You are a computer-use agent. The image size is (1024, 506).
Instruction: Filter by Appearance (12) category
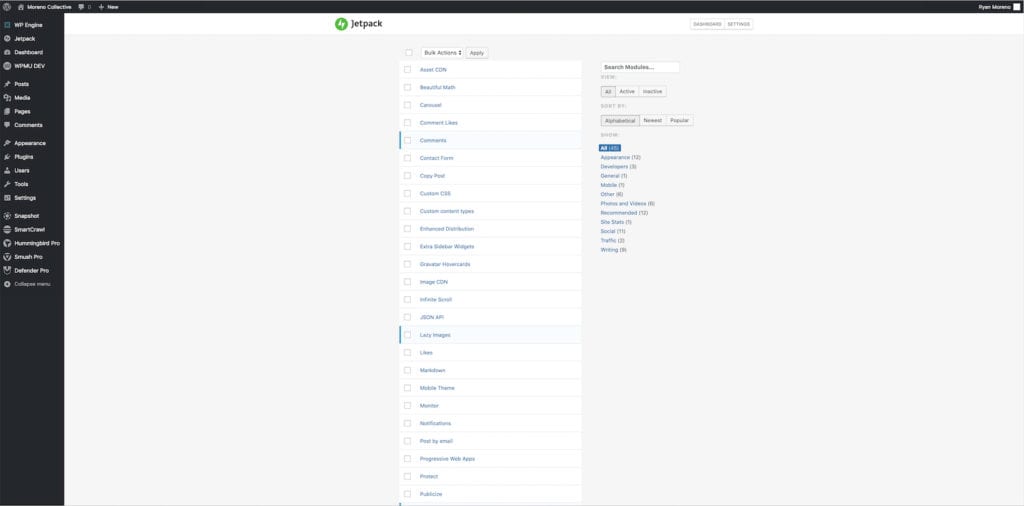pyautogui.click(x=620, y=157)
